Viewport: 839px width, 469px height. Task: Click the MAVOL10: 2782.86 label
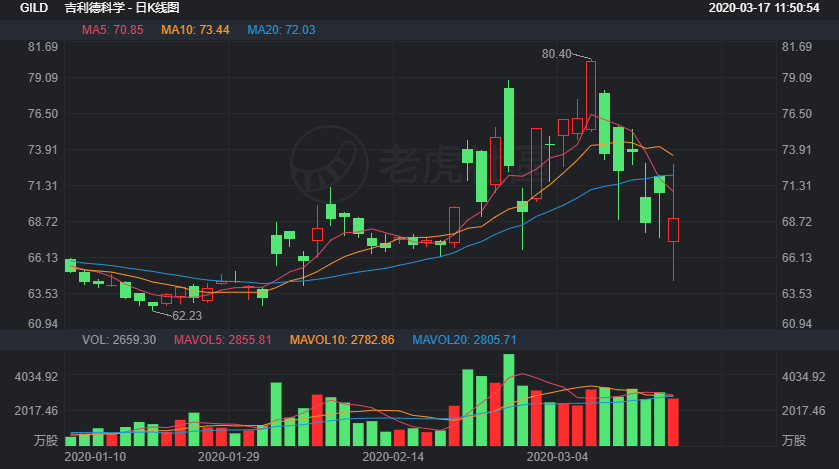342,340
